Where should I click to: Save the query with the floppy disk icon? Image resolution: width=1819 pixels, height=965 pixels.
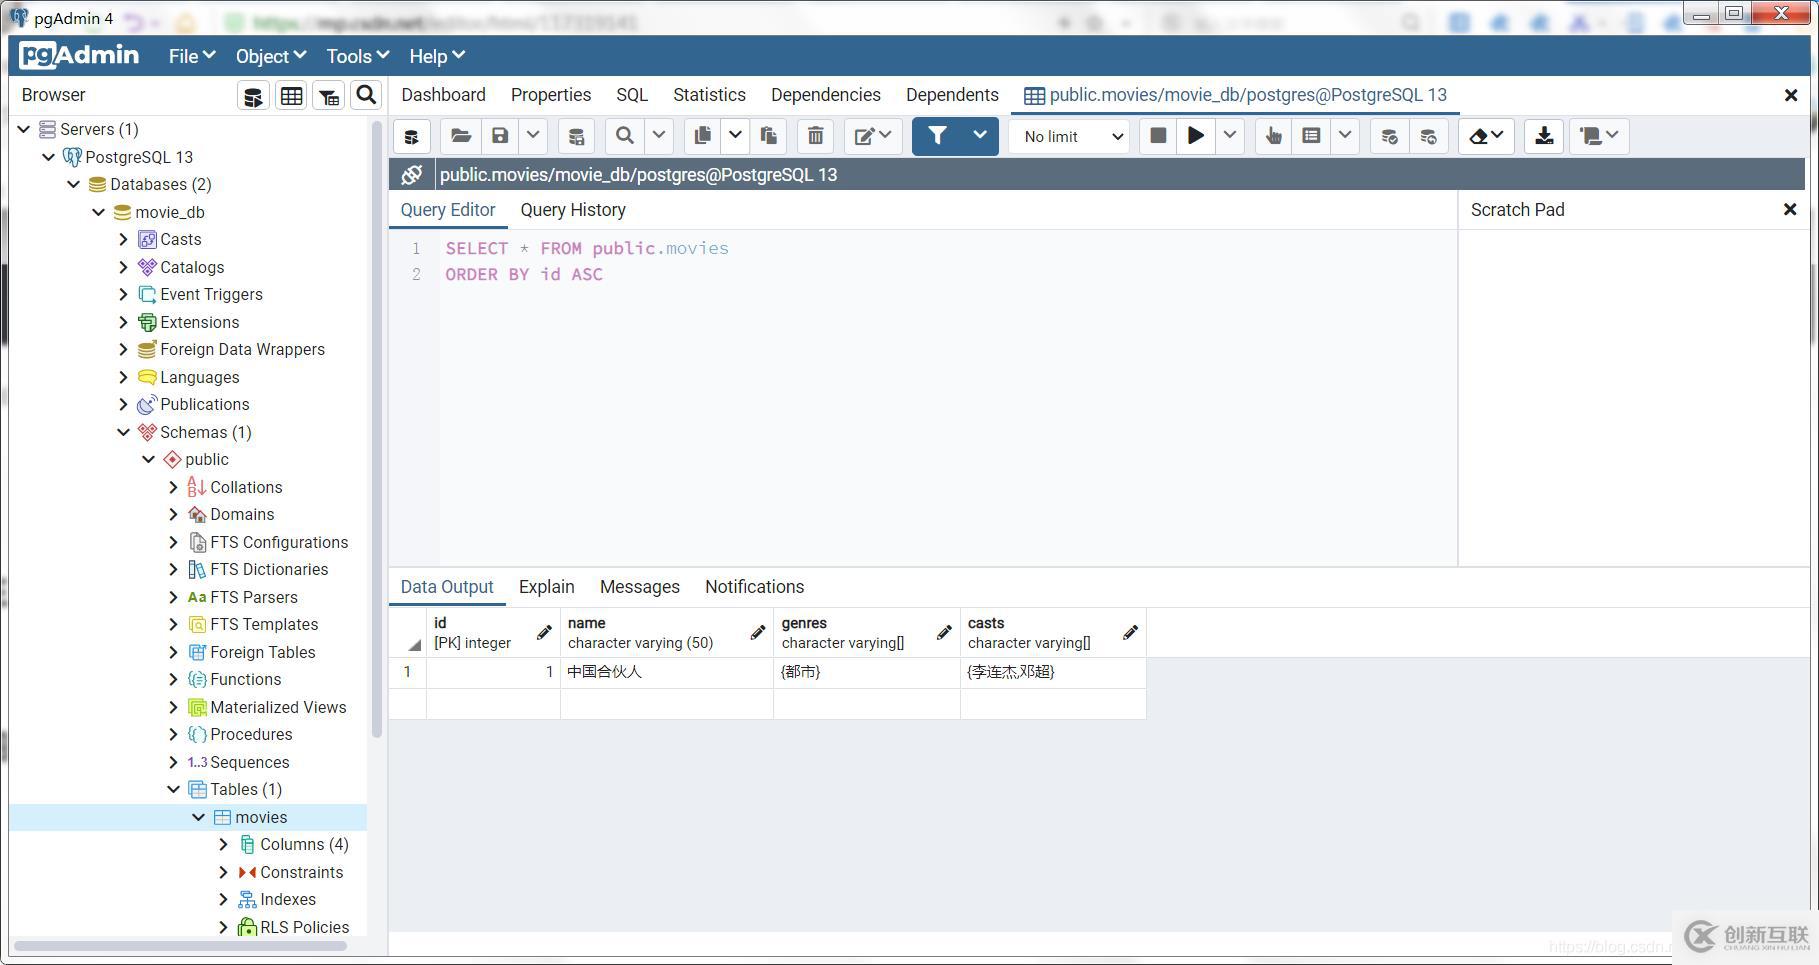[500, 136]
